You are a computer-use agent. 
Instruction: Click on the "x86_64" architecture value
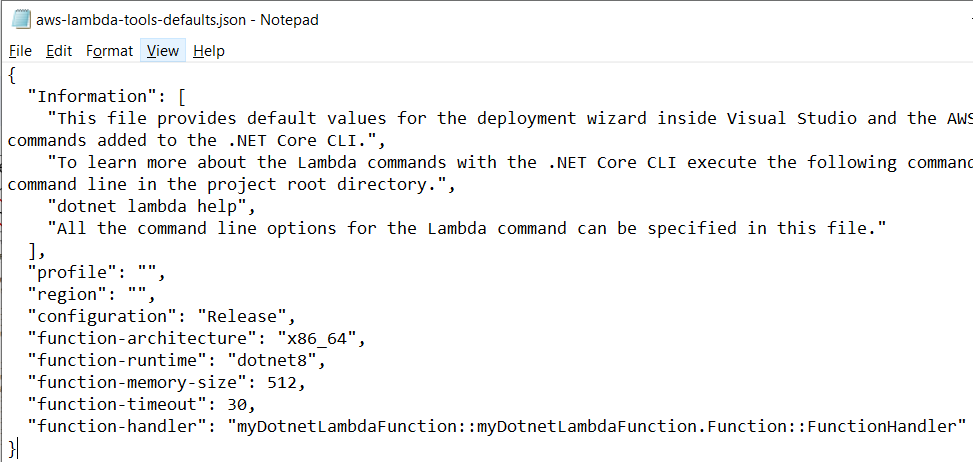pos(308,339)
